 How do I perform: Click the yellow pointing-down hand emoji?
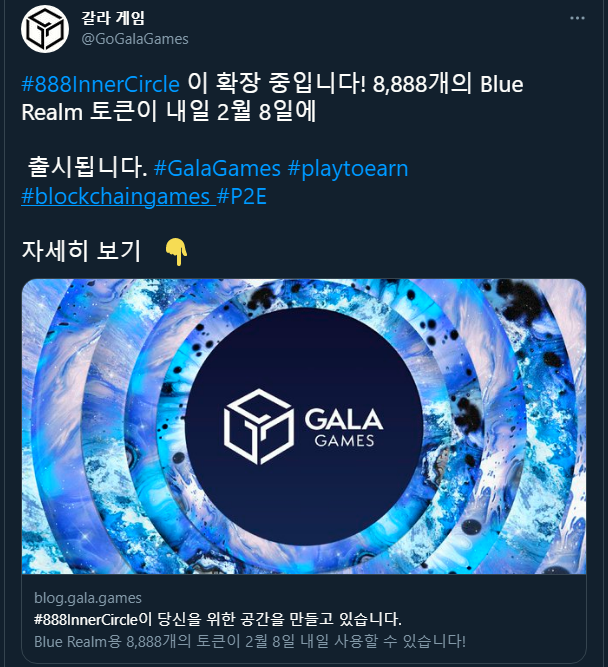point(176,251)
